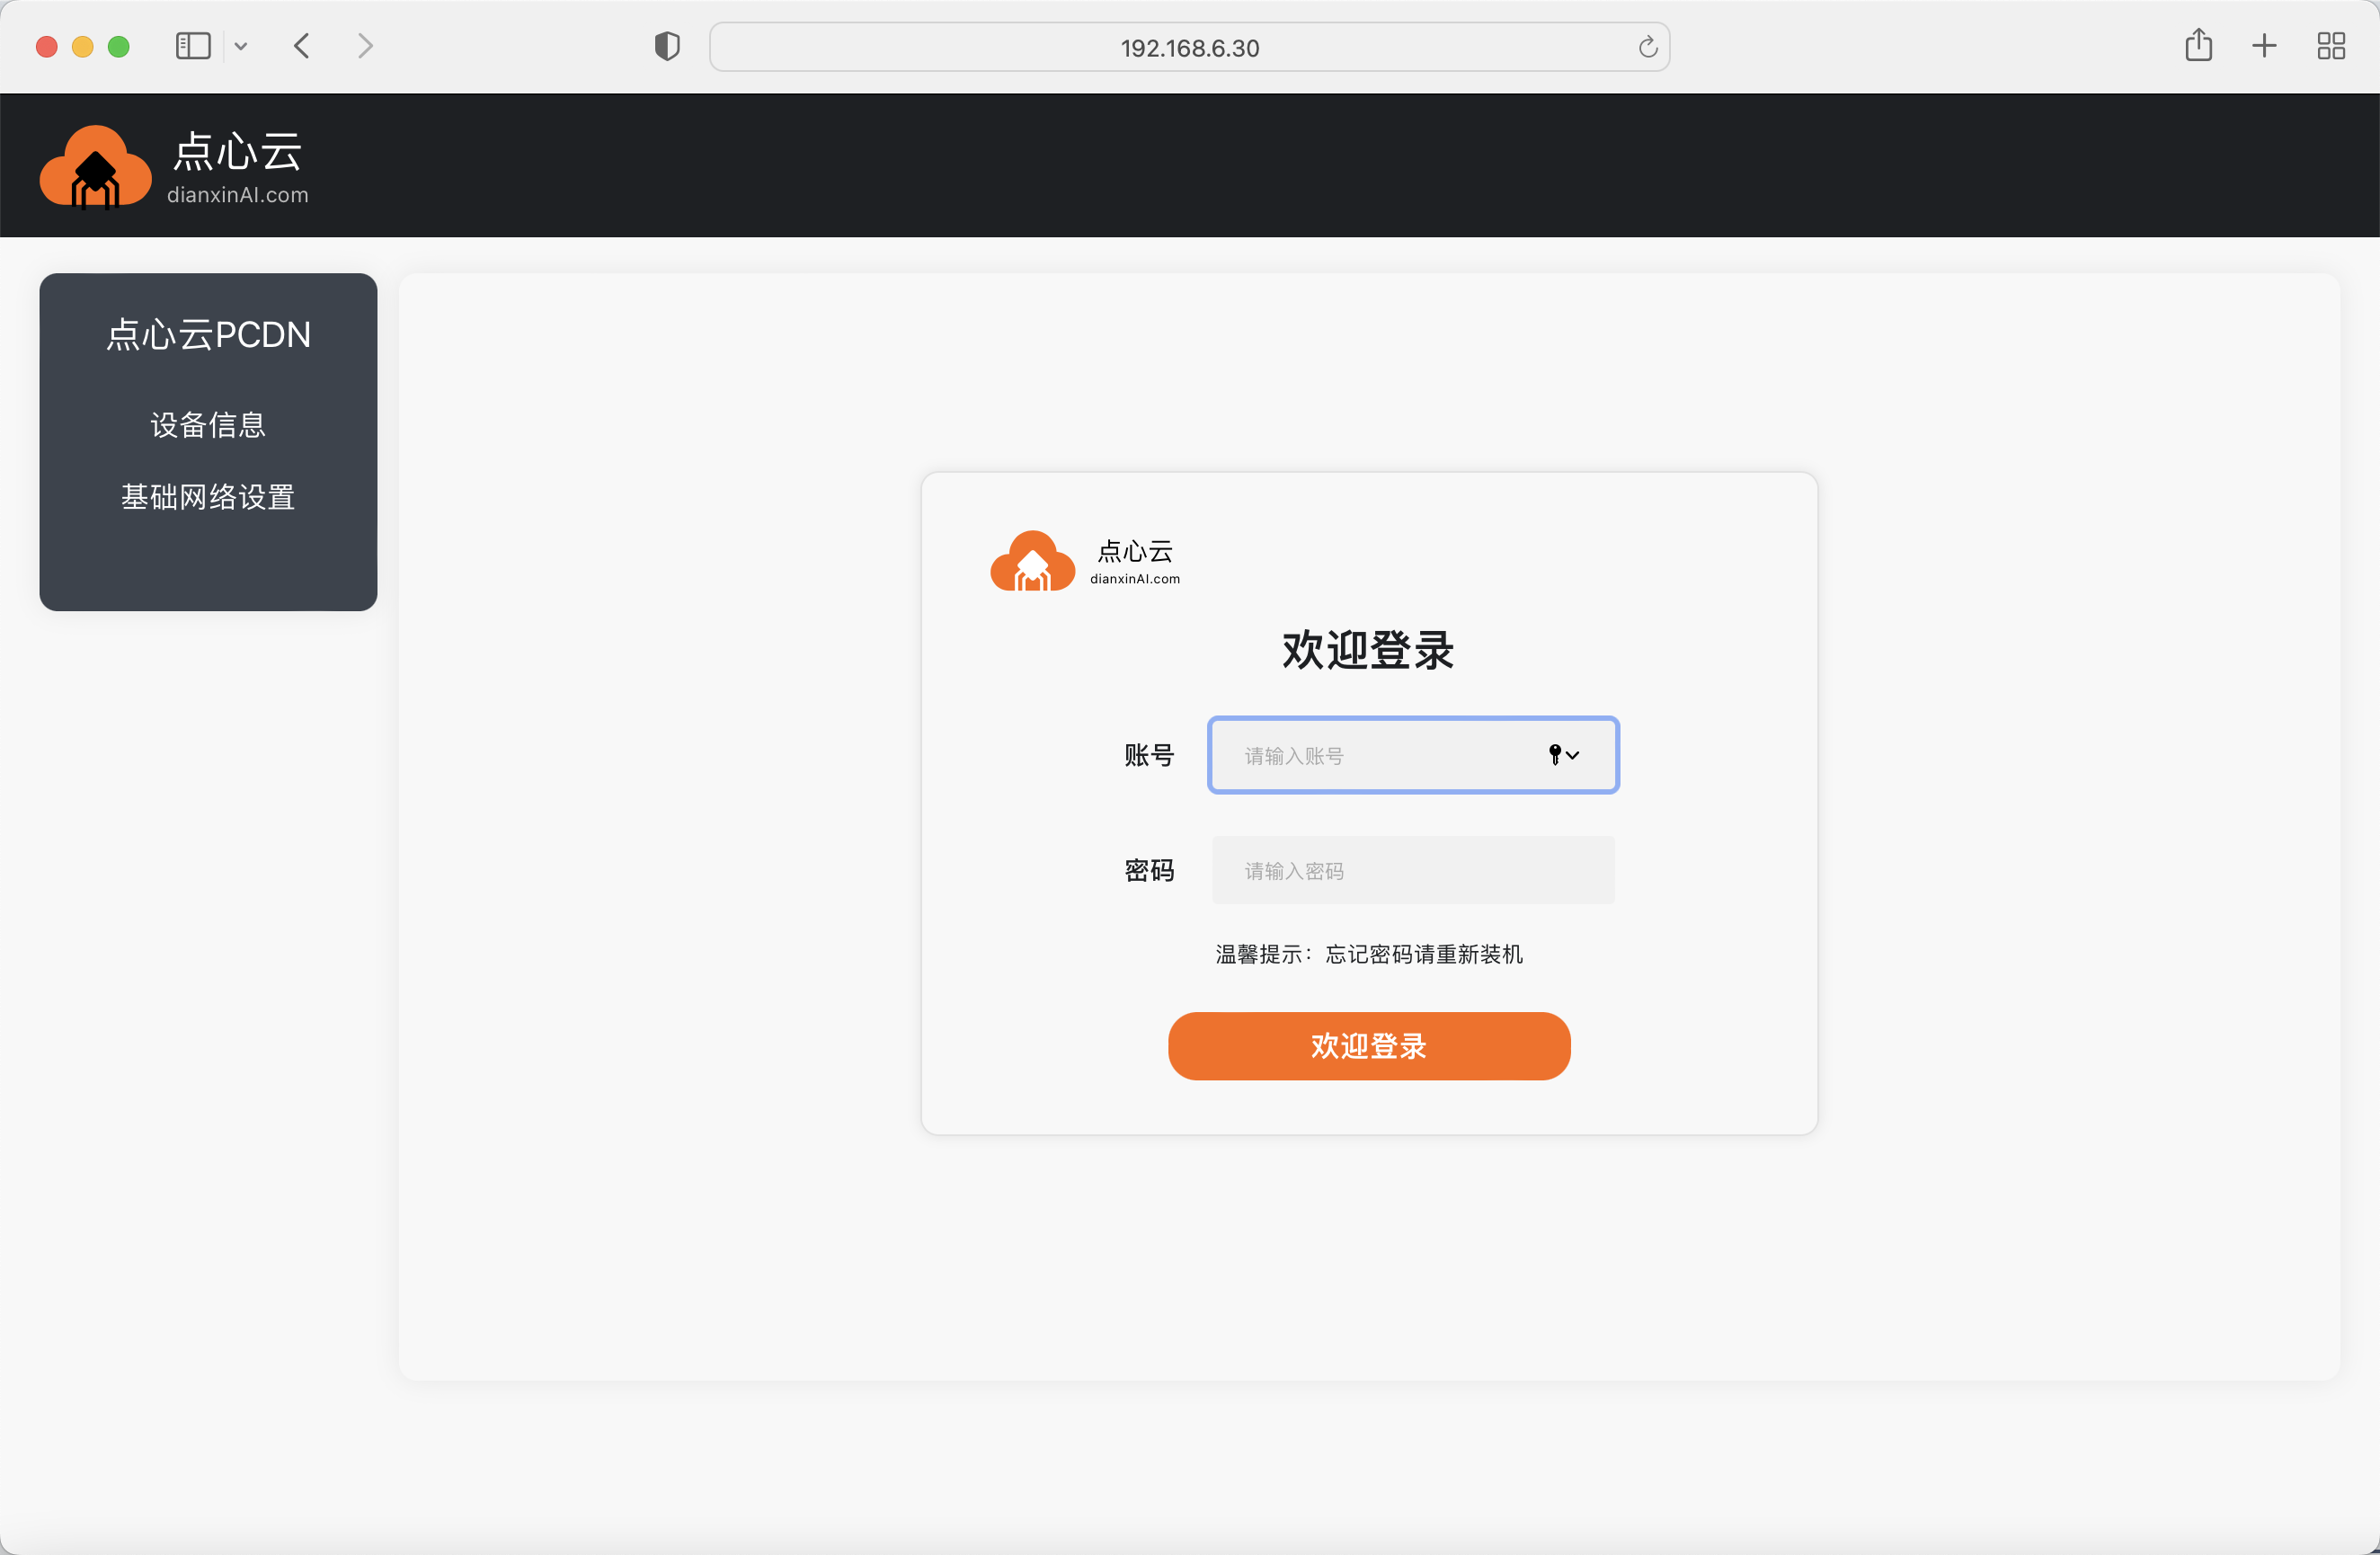Show the tab overview grid icon
The image size is (2380, 1555).
[x=2331, y=46]
